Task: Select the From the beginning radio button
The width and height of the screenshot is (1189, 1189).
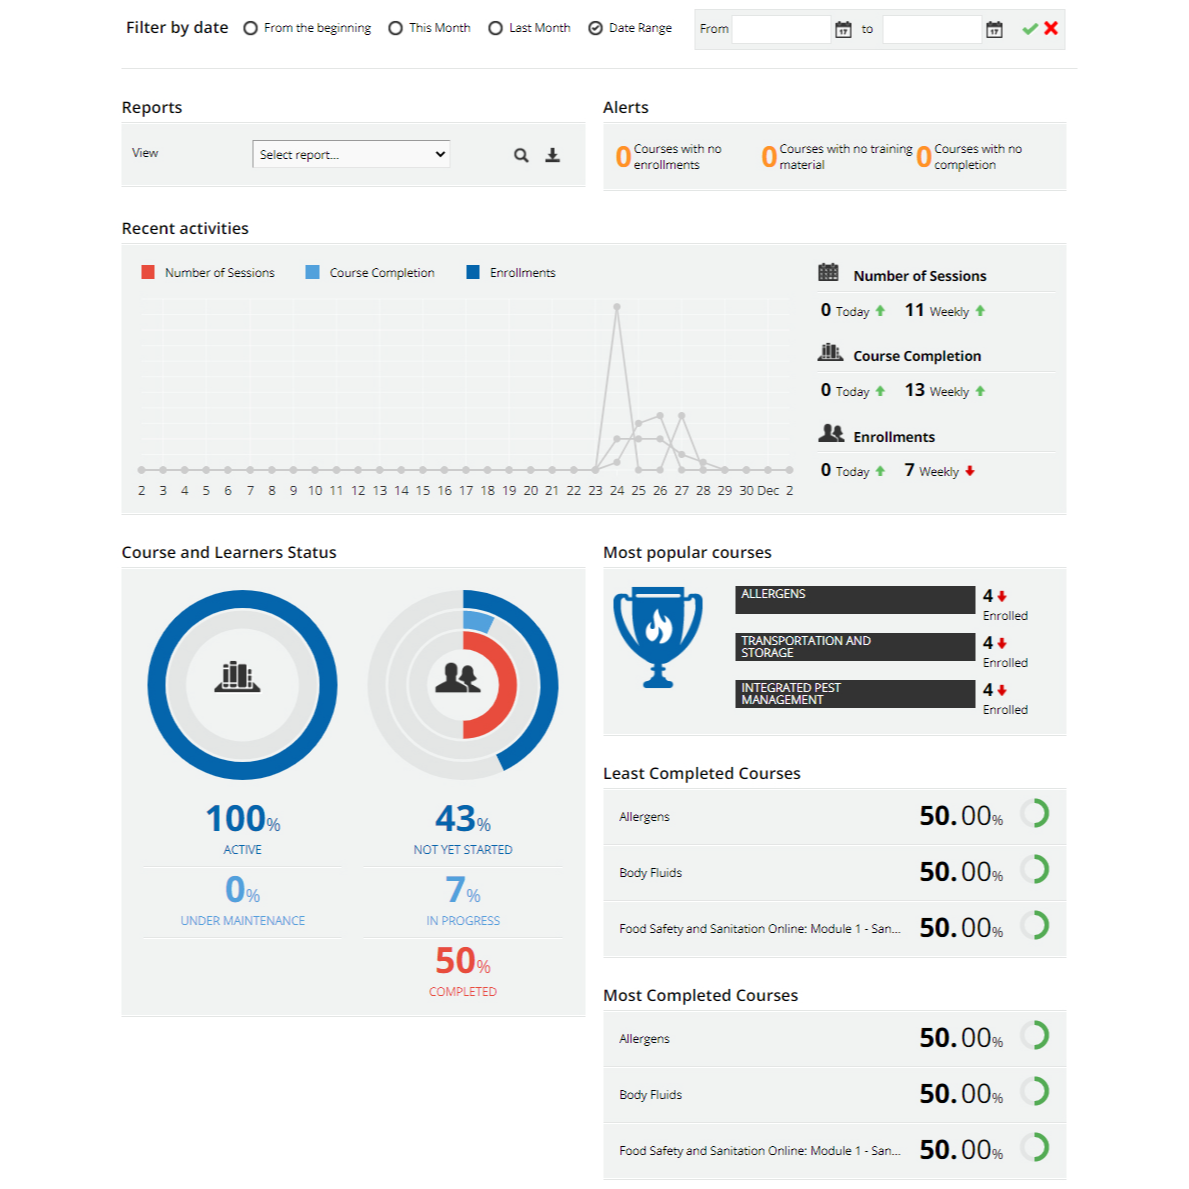Action: click(x=250, y=29)
